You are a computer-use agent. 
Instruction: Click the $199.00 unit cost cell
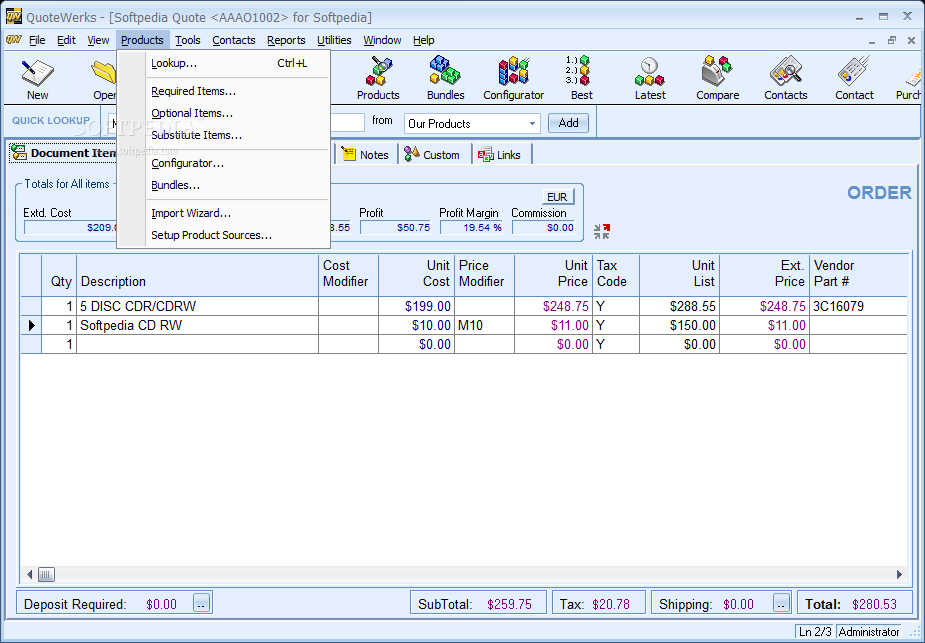pyautogui.click(x=416, y=306)
